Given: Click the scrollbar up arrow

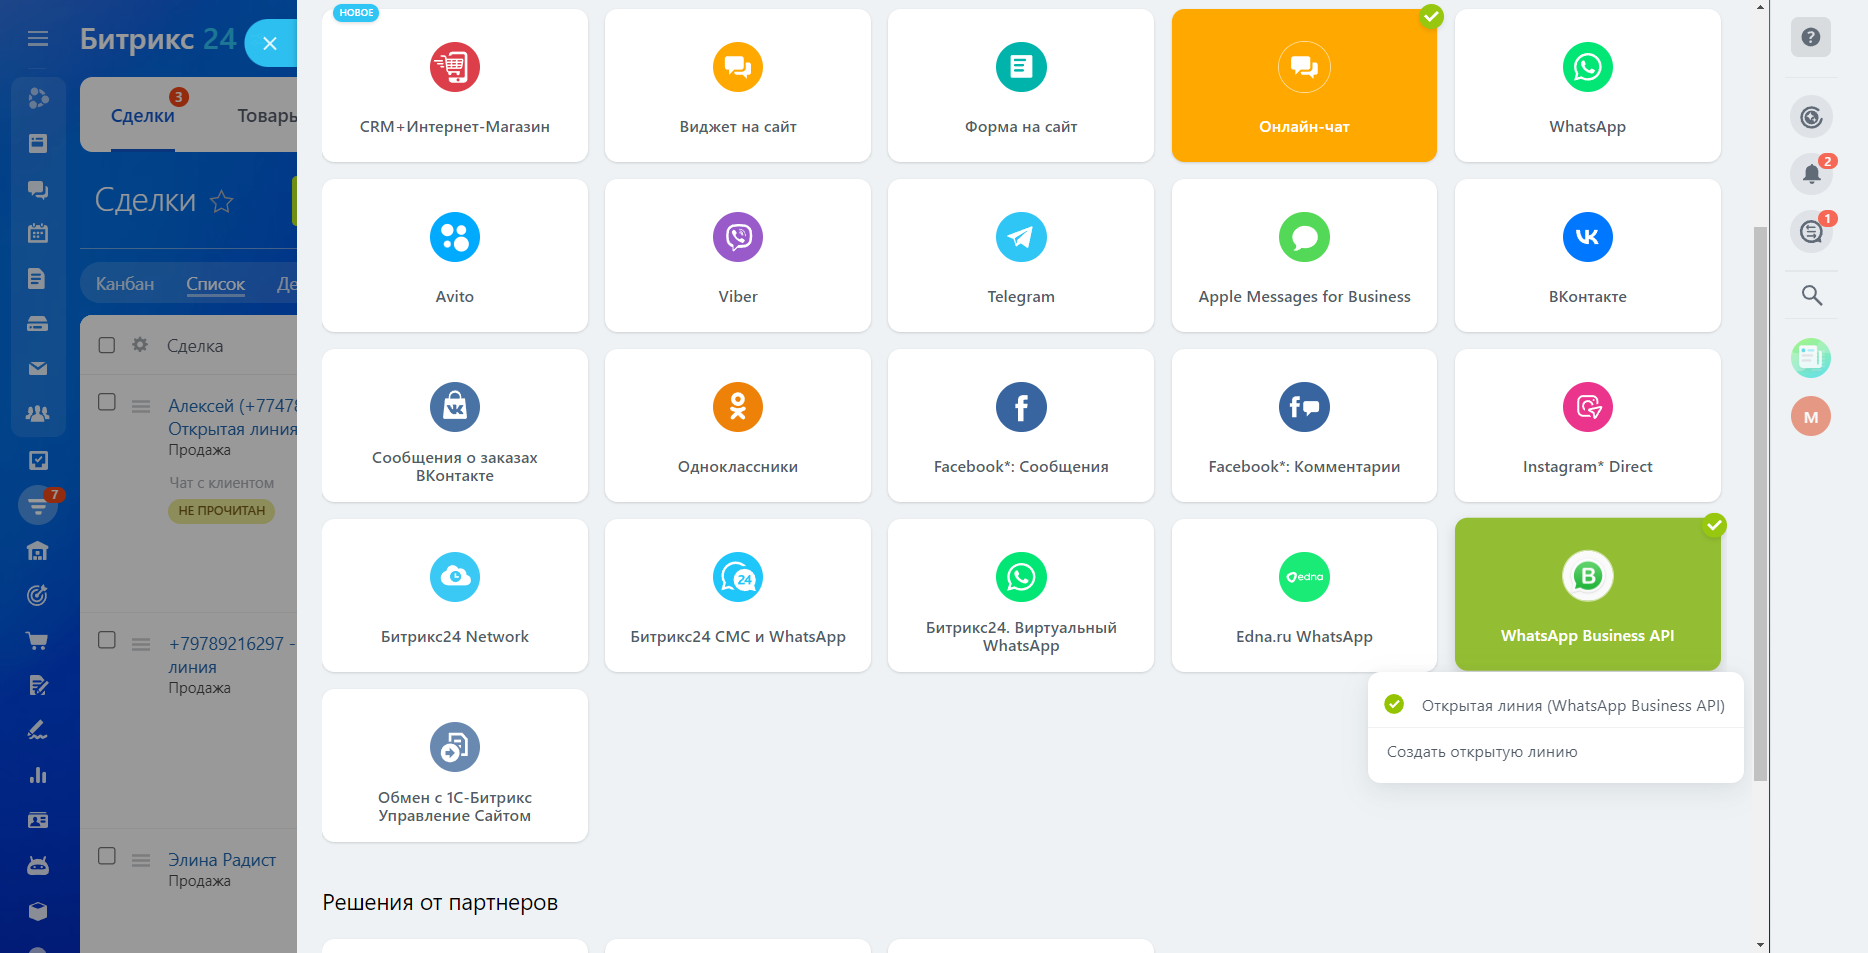Looking at the screenshot, I should click(x=1760, y=7).
